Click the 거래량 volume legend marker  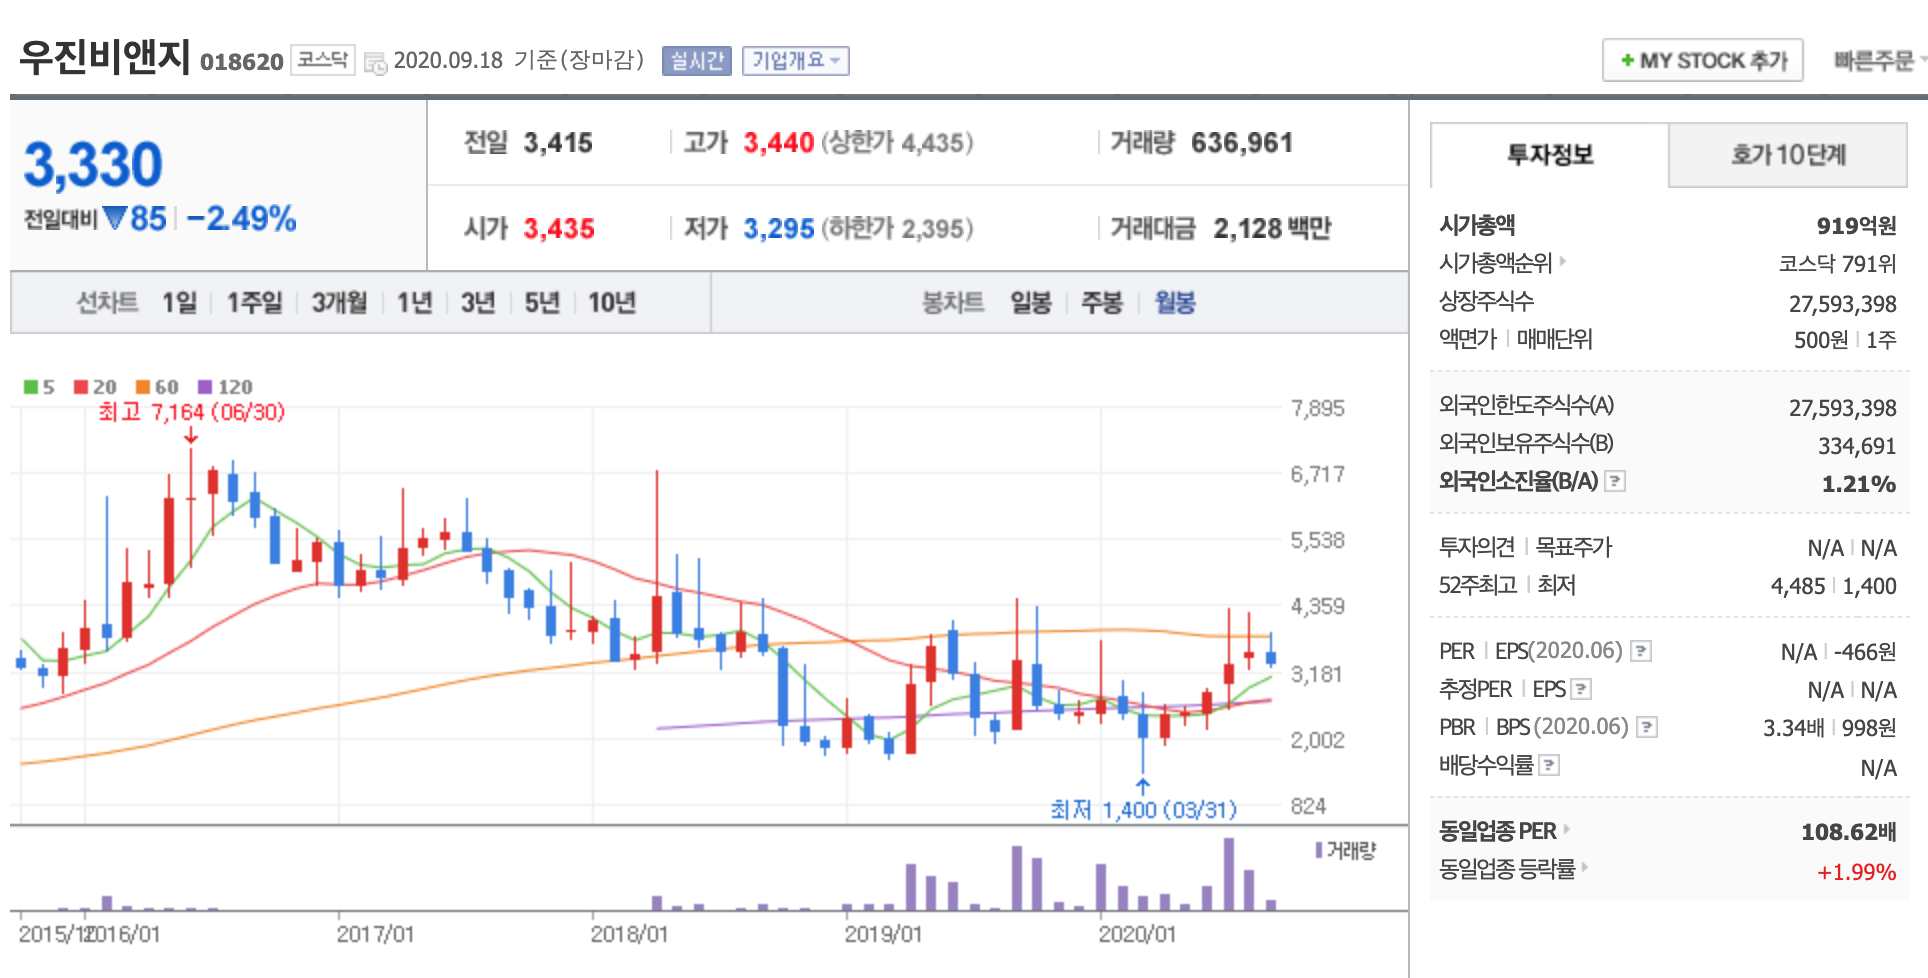(x=1319, y=850)
